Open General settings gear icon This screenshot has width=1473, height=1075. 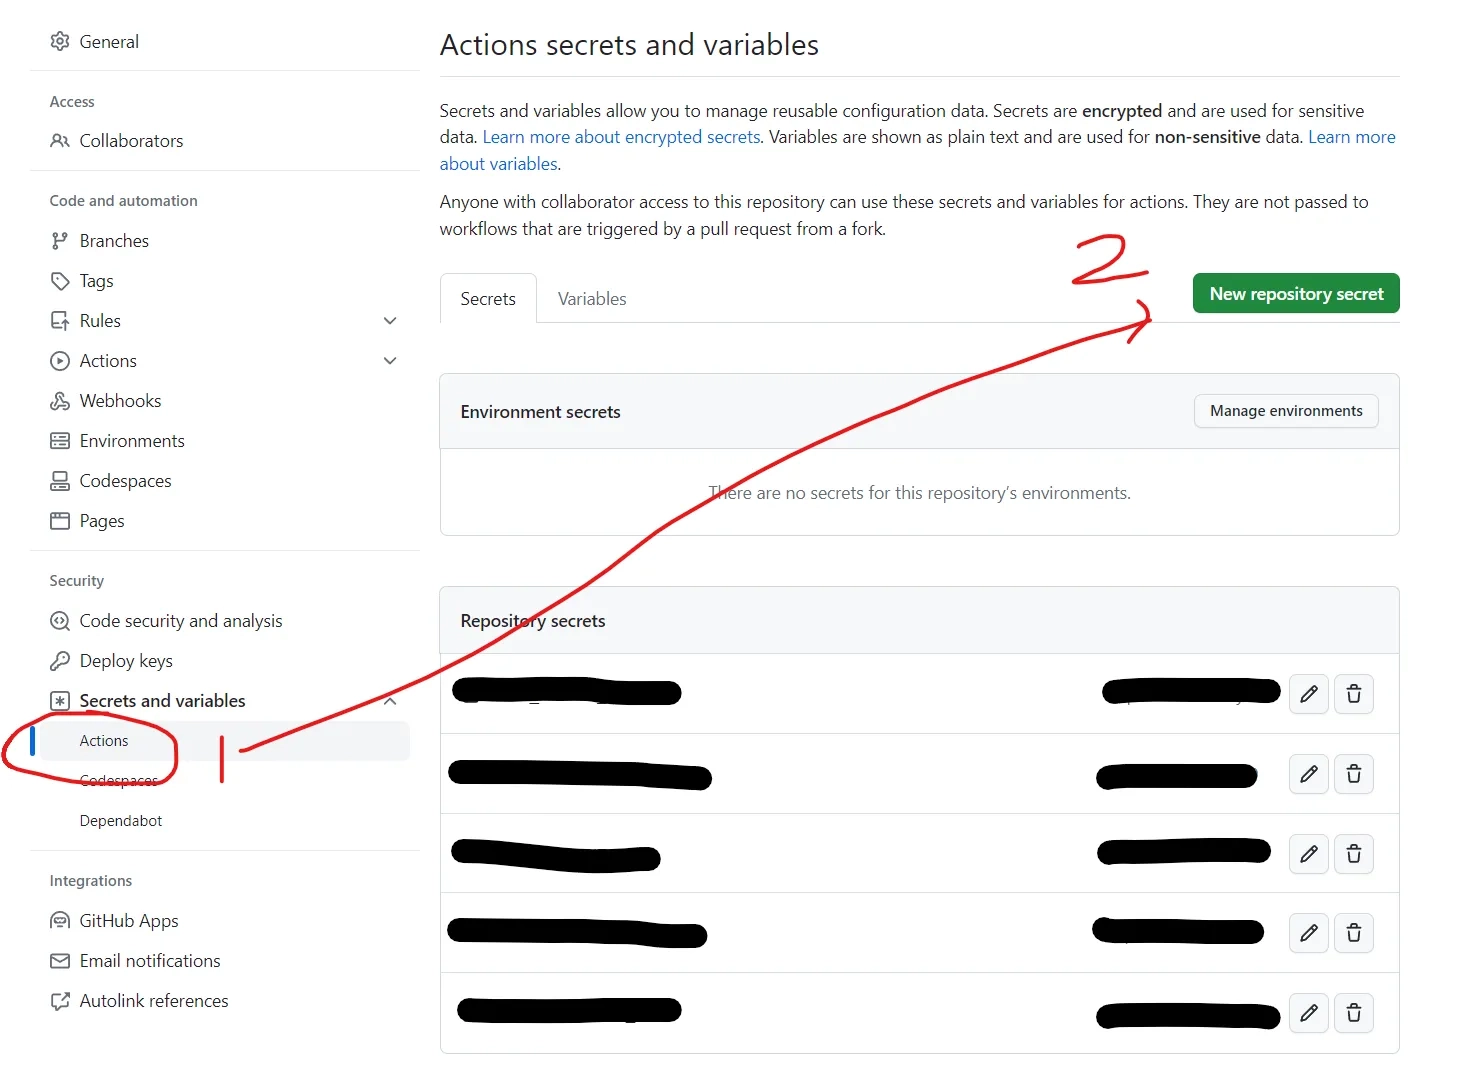pyautogui.click(x=60, y=41)
